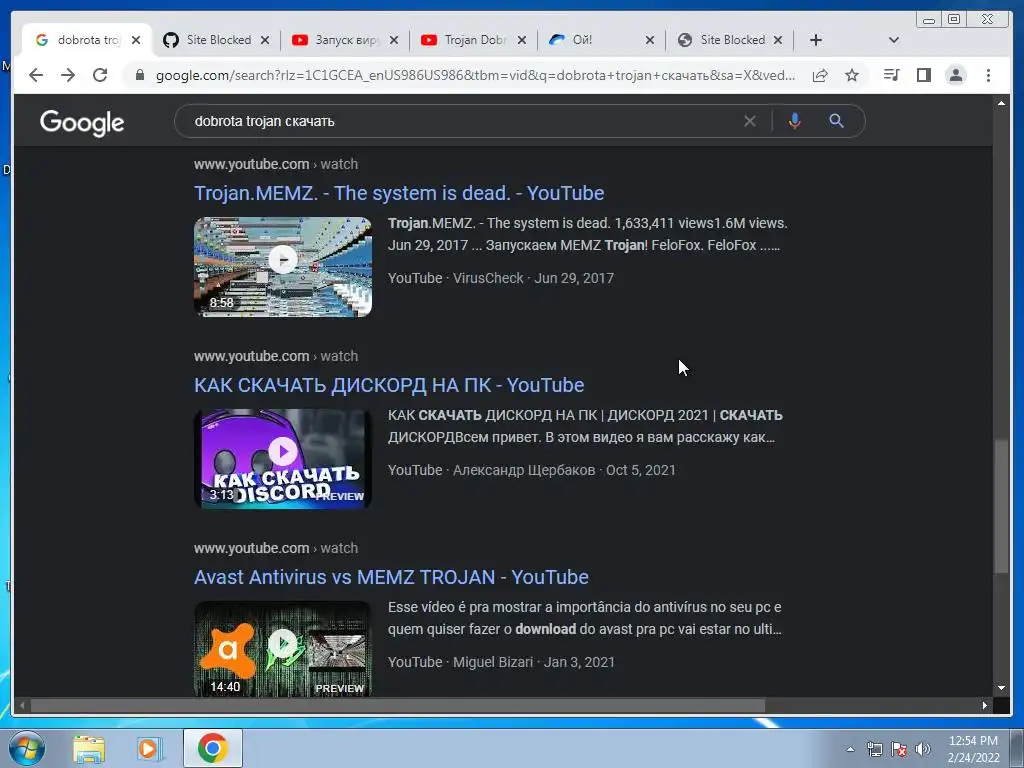
Task: Open the Chrome three-dot menu
Action: (988, 75)
